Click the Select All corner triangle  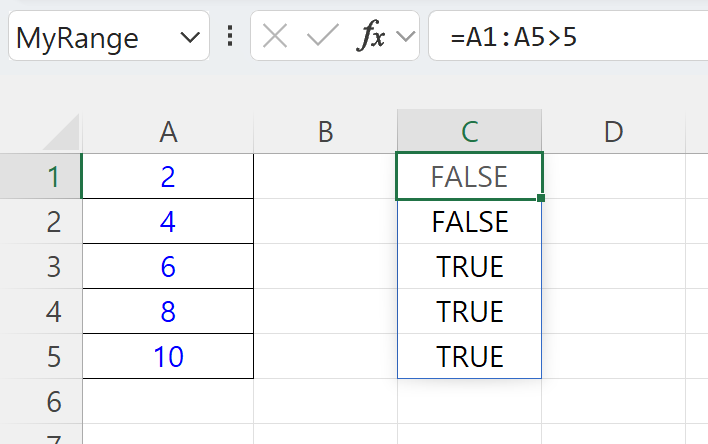tap(61, 132)
